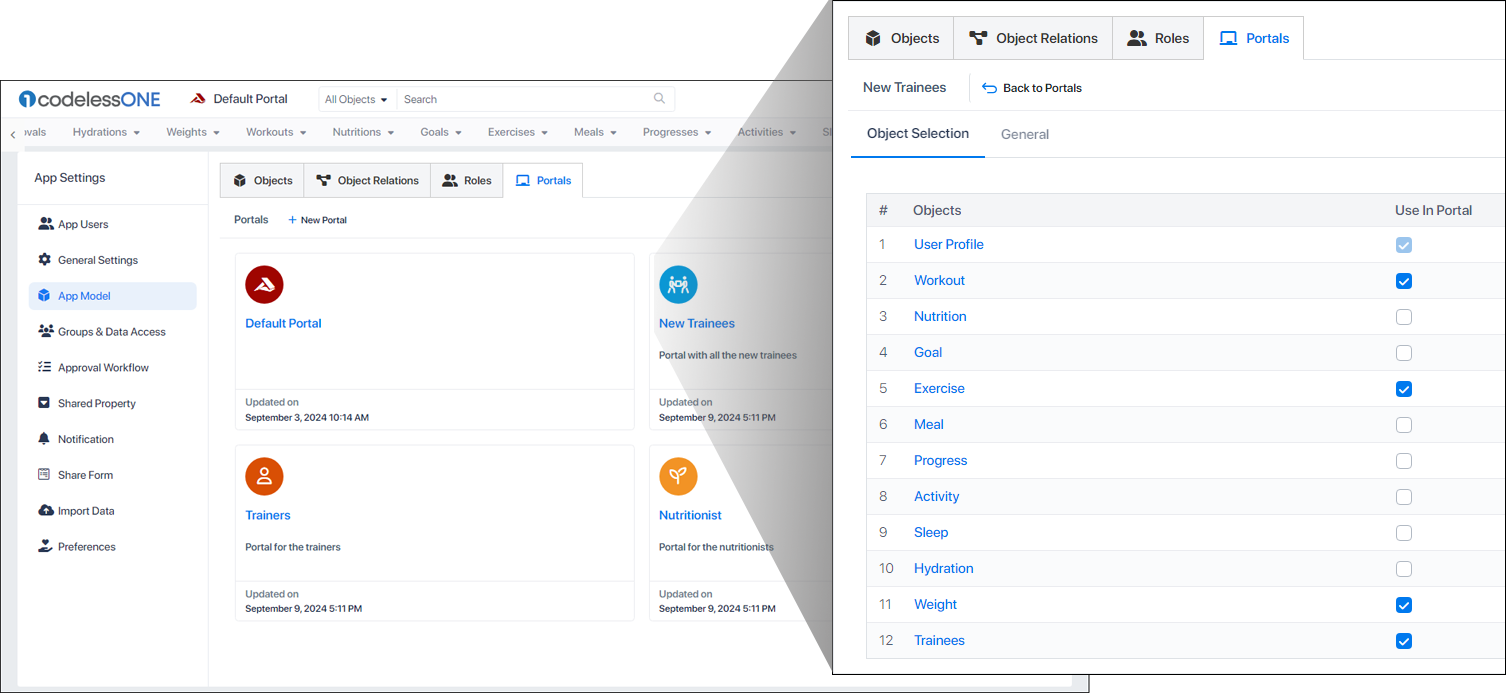
Task: Open the Progress object link
Action: point(941,461)
